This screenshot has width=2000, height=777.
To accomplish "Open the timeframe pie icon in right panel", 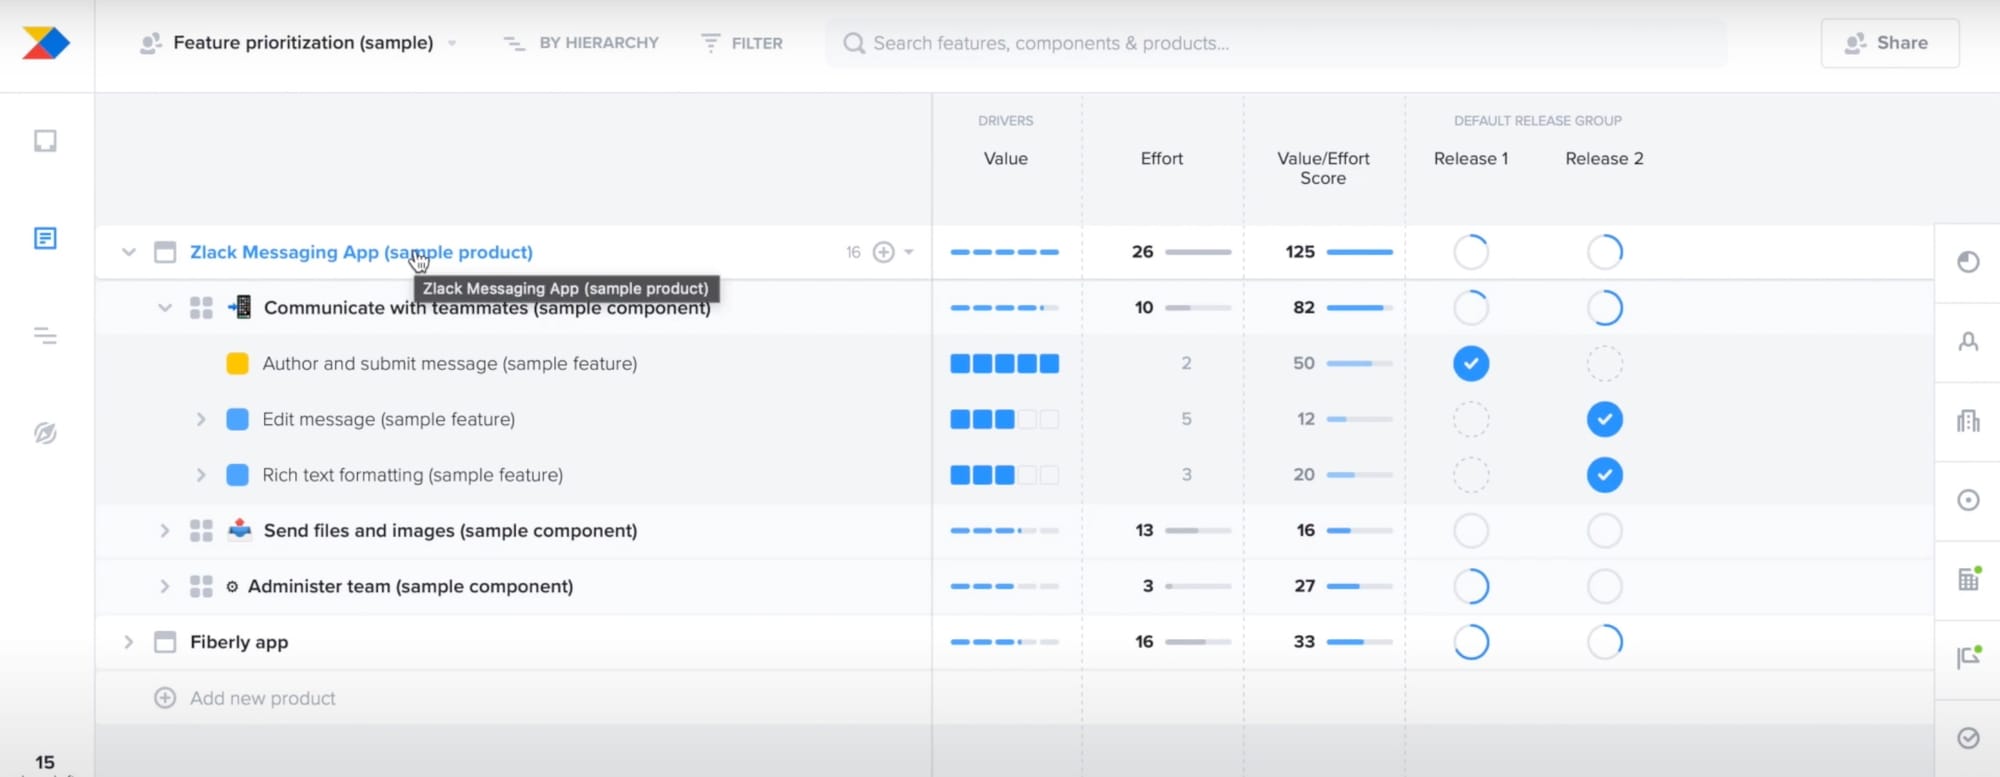I will click(x=1968, y=262).
